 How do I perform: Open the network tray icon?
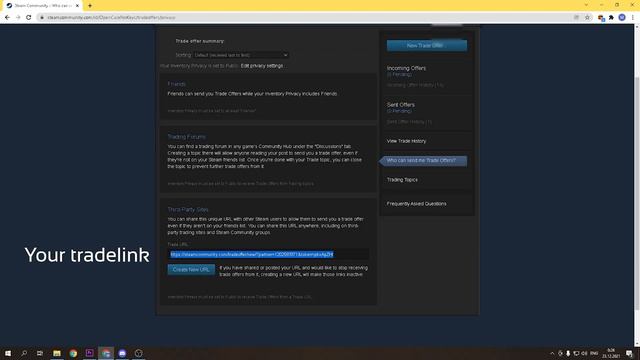(576, 353)
